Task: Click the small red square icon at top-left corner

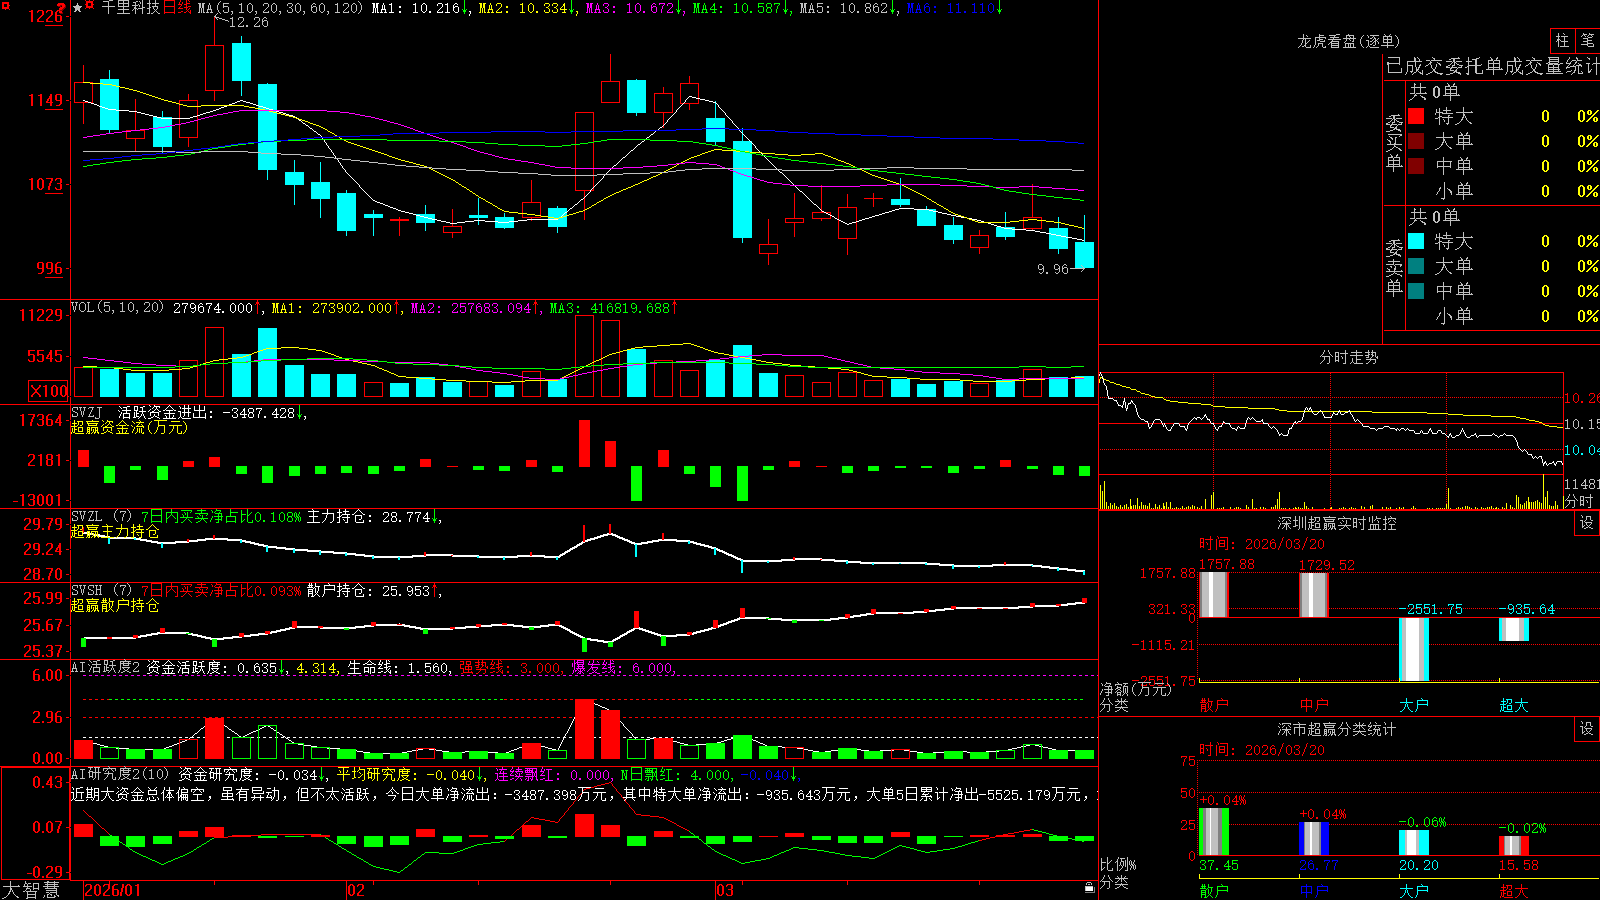Action: (x=5, y=5)
